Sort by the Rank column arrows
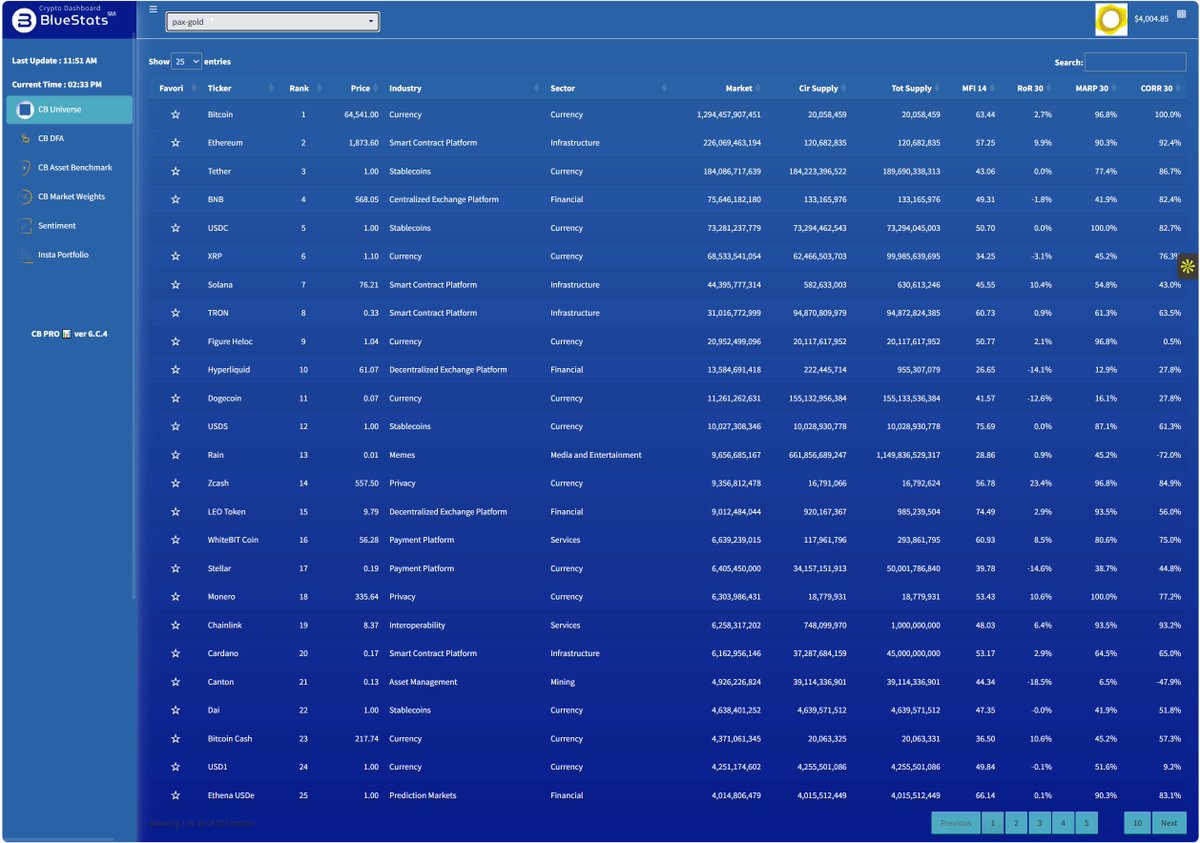The height and width of the screenshot is (843, 1200). pos(319,89)
